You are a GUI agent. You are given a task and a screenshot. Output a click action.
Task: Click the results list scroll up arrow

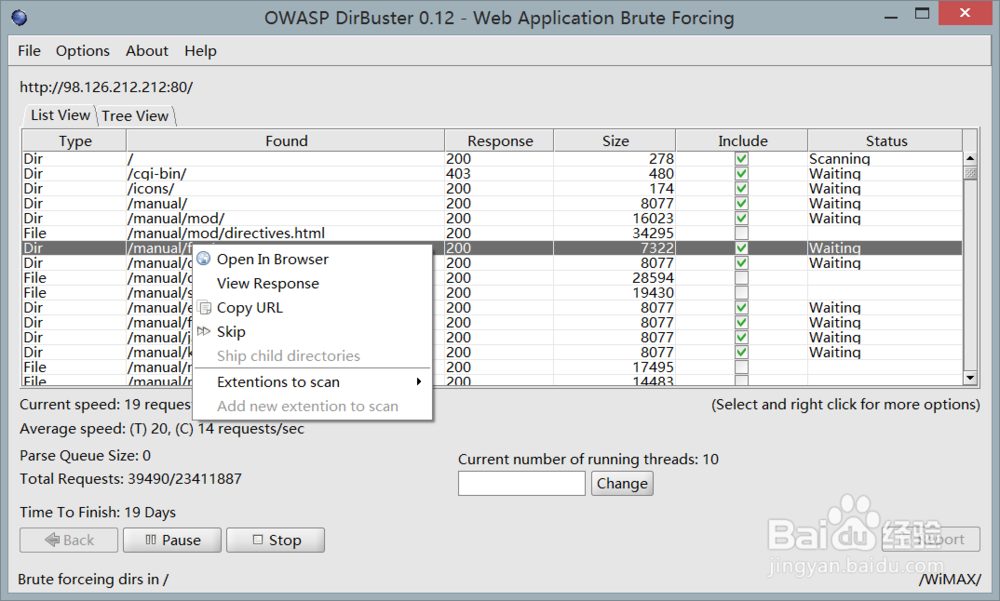tap(970, 158)
